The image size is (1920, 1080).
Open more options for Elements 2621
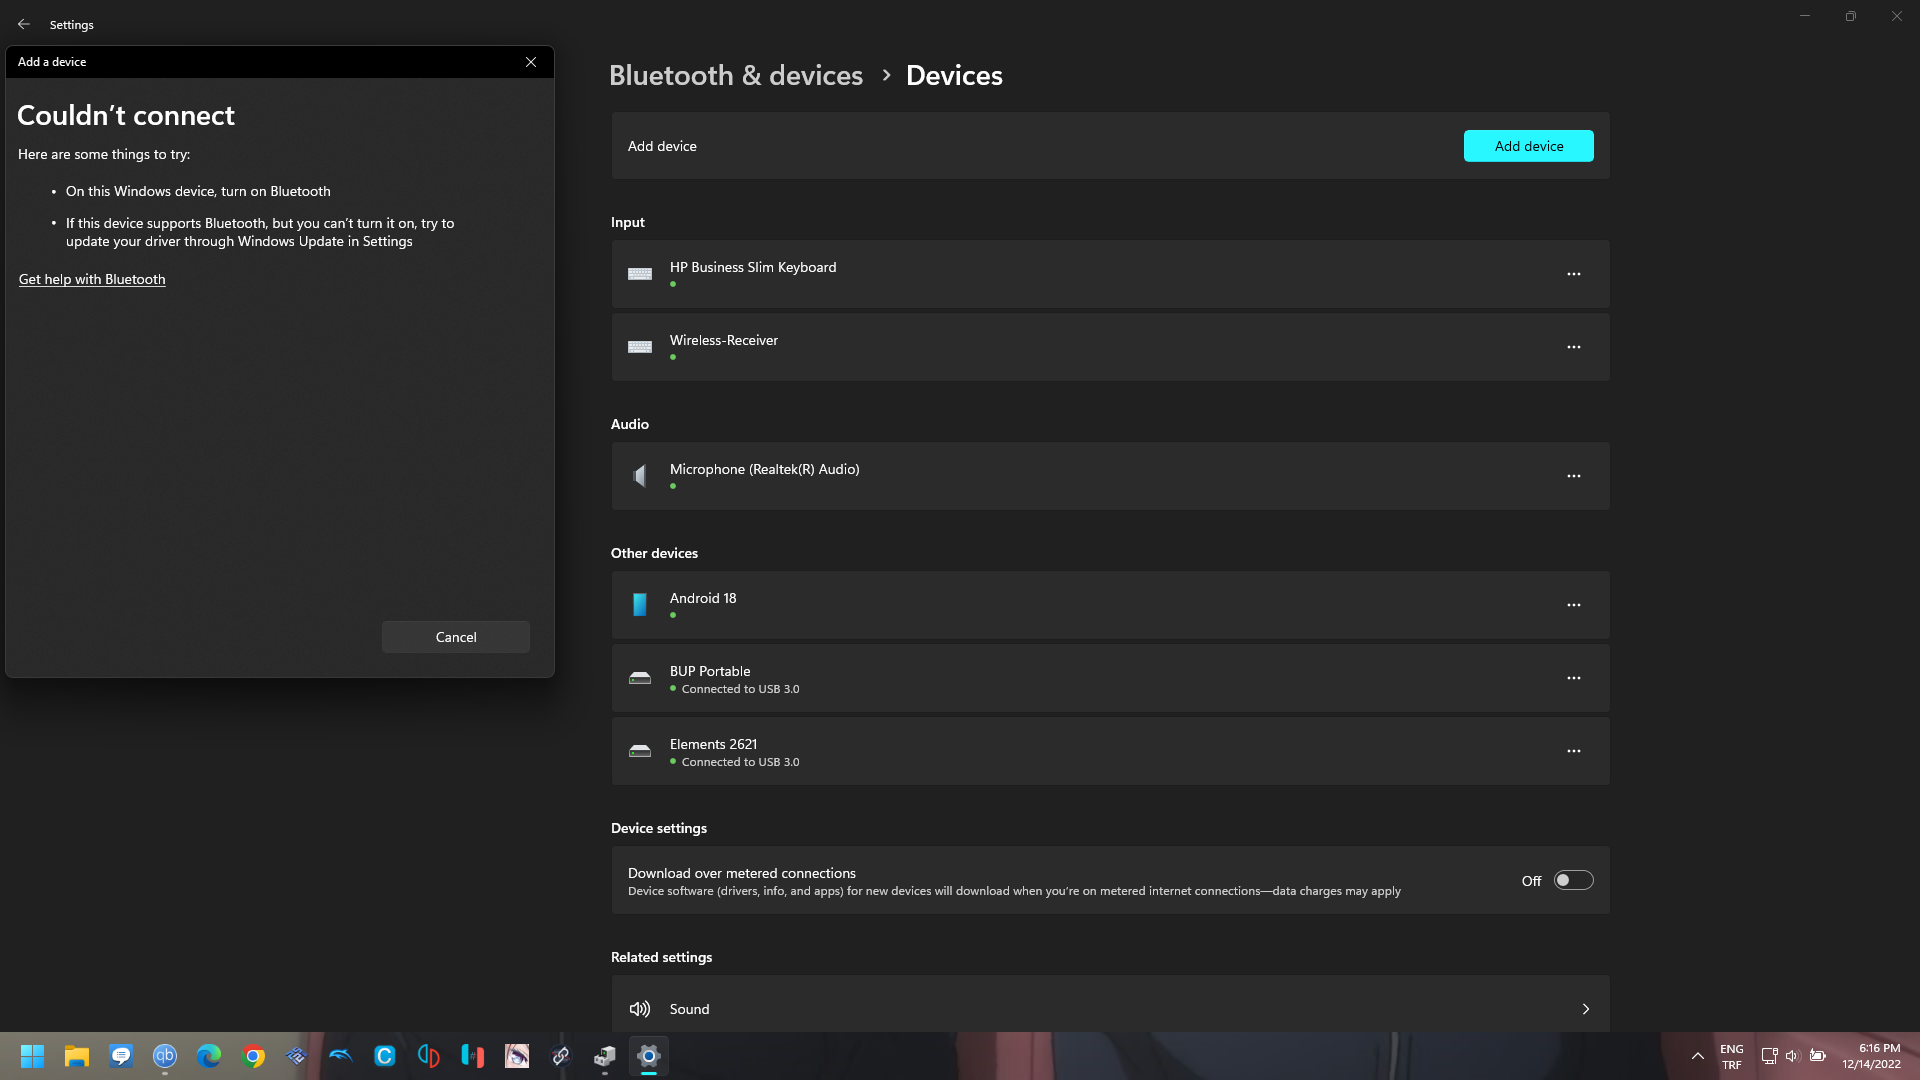tap(1573, 751)
